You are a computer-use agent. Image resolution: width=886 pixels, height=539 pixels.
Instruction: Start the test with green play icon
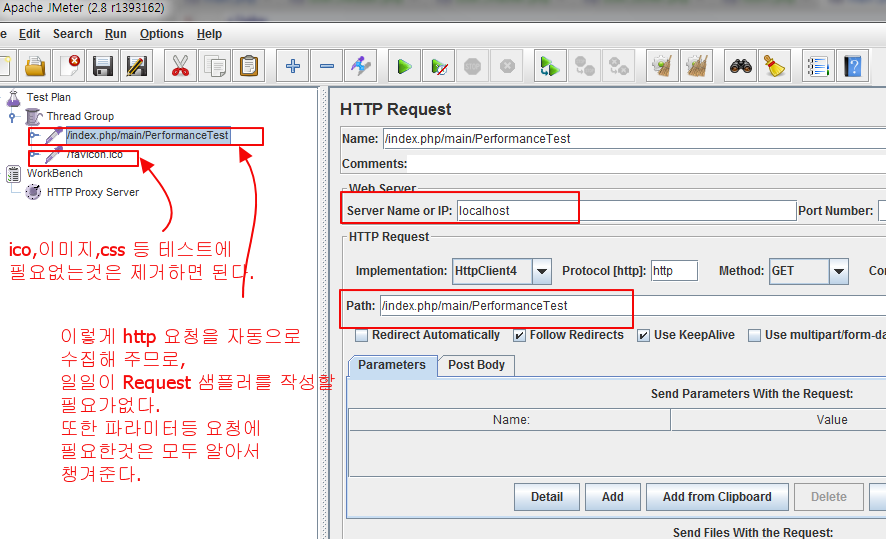[x=404, y=67]
